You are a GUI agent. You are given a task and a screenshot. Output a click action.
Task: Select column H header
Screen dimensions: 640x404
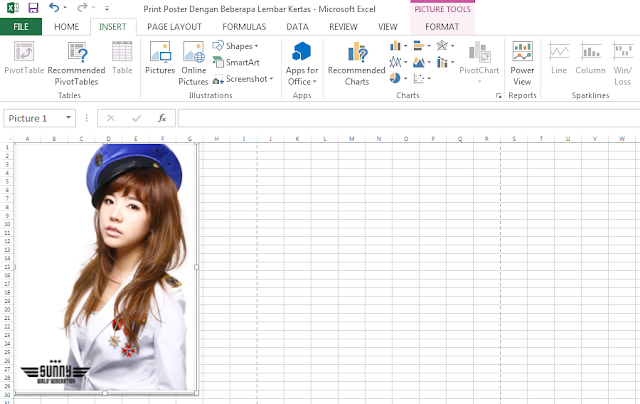click(217, 139)
